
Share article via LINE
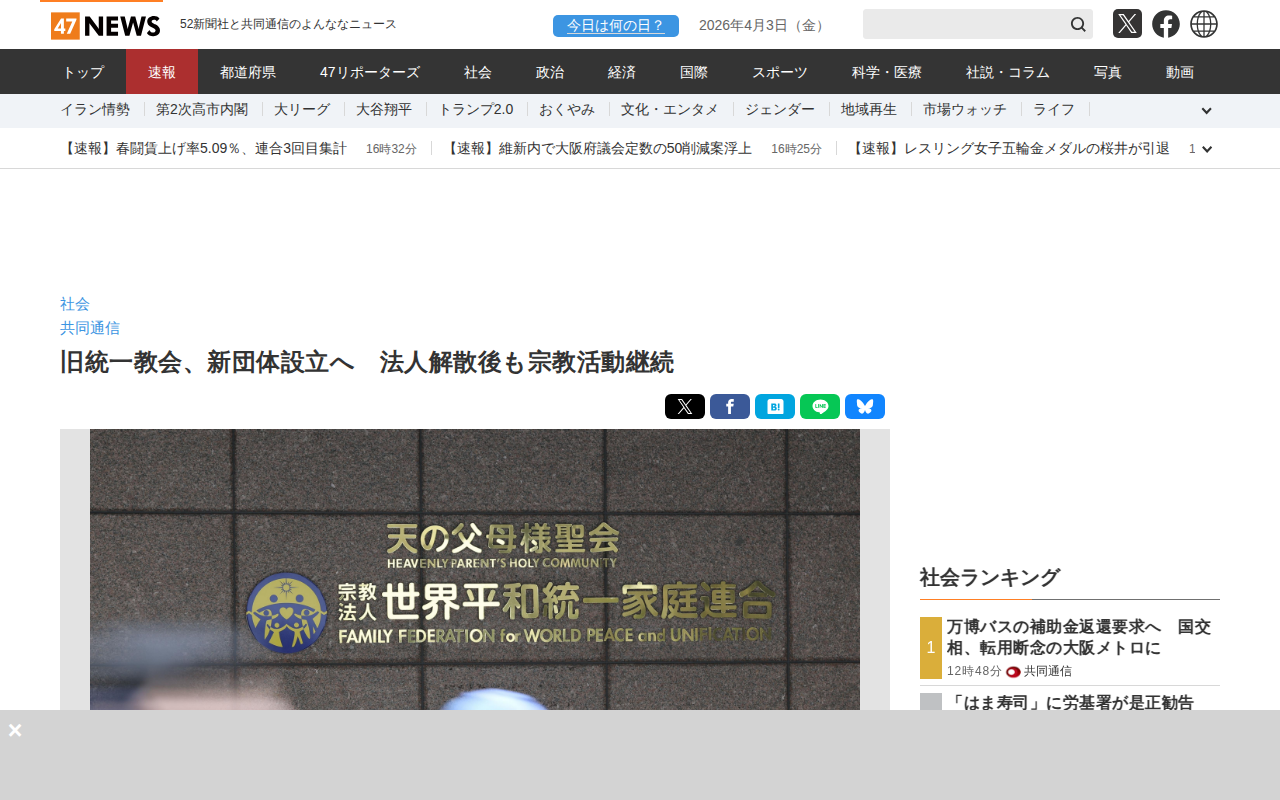(820, 407)
